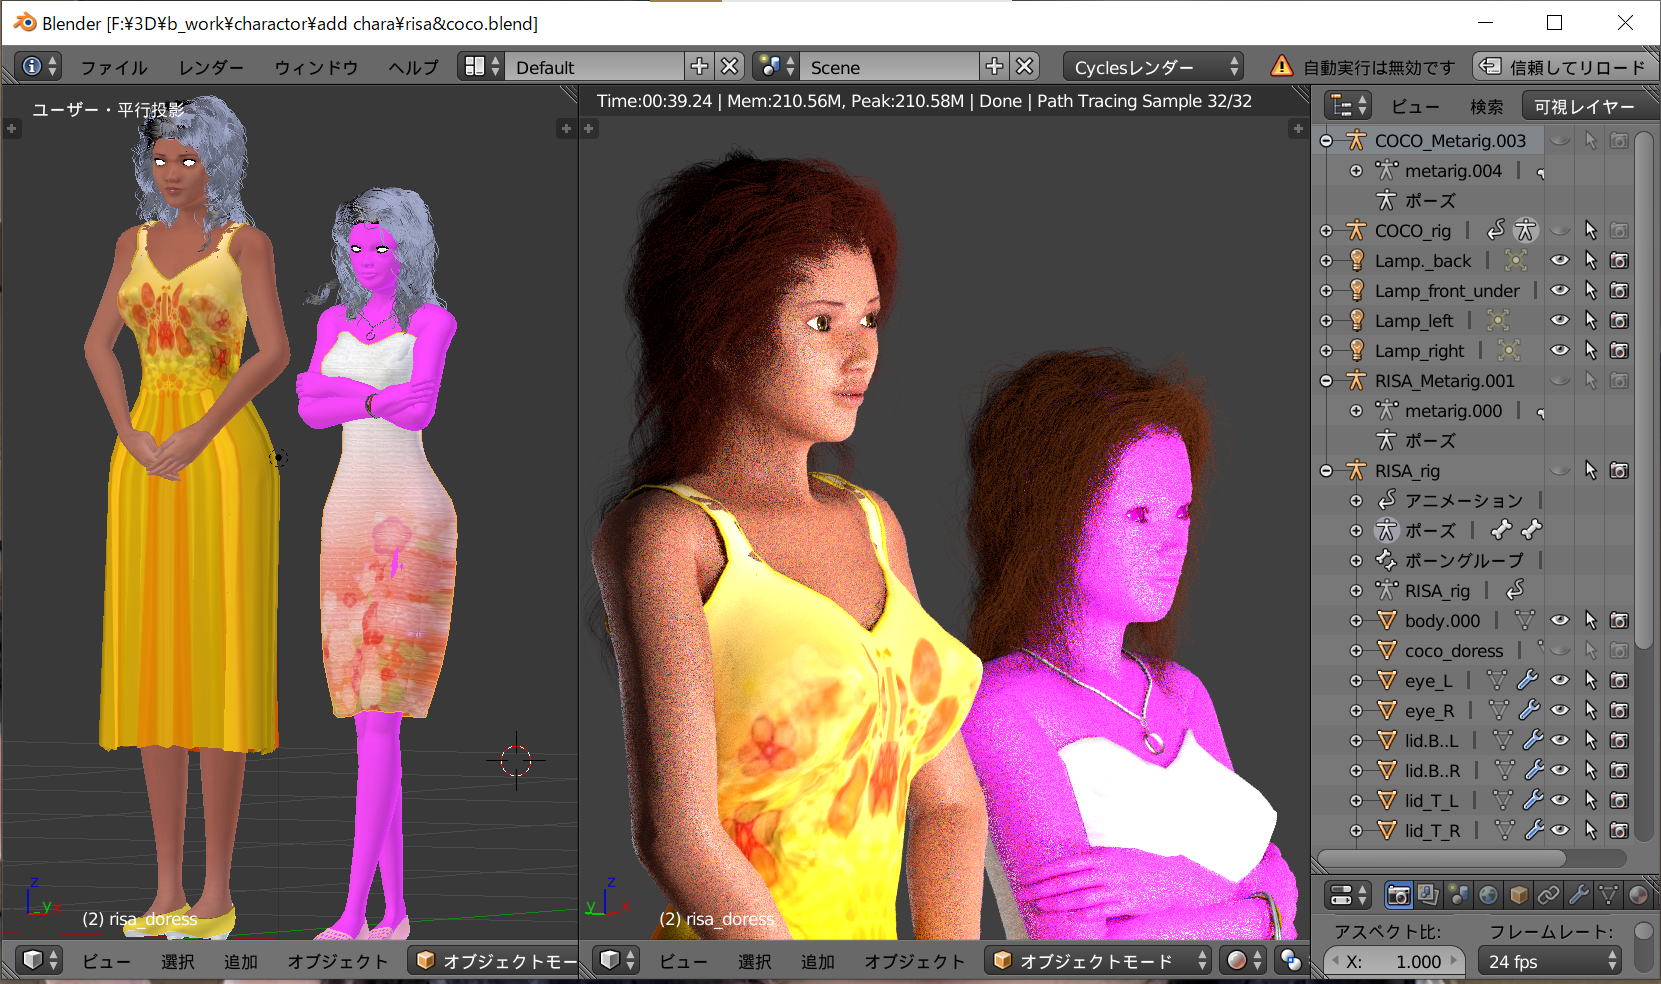Open the Constraints chain-link properties tab
This screenshot has width=1661, height=984.
1548,894
